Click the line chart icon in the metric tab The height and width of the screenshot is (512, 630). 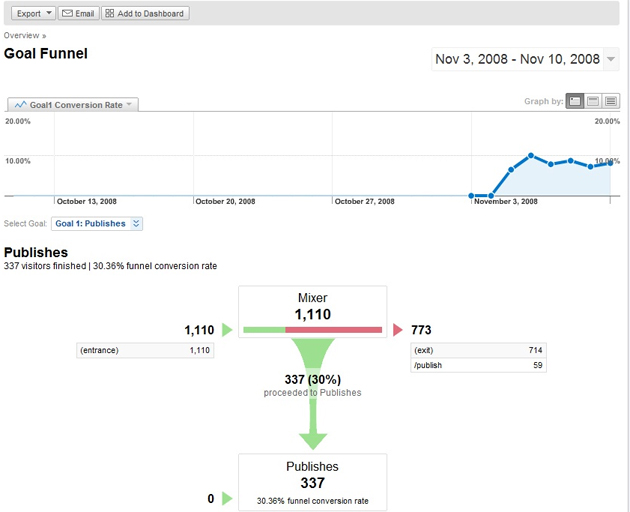[20, 104]
